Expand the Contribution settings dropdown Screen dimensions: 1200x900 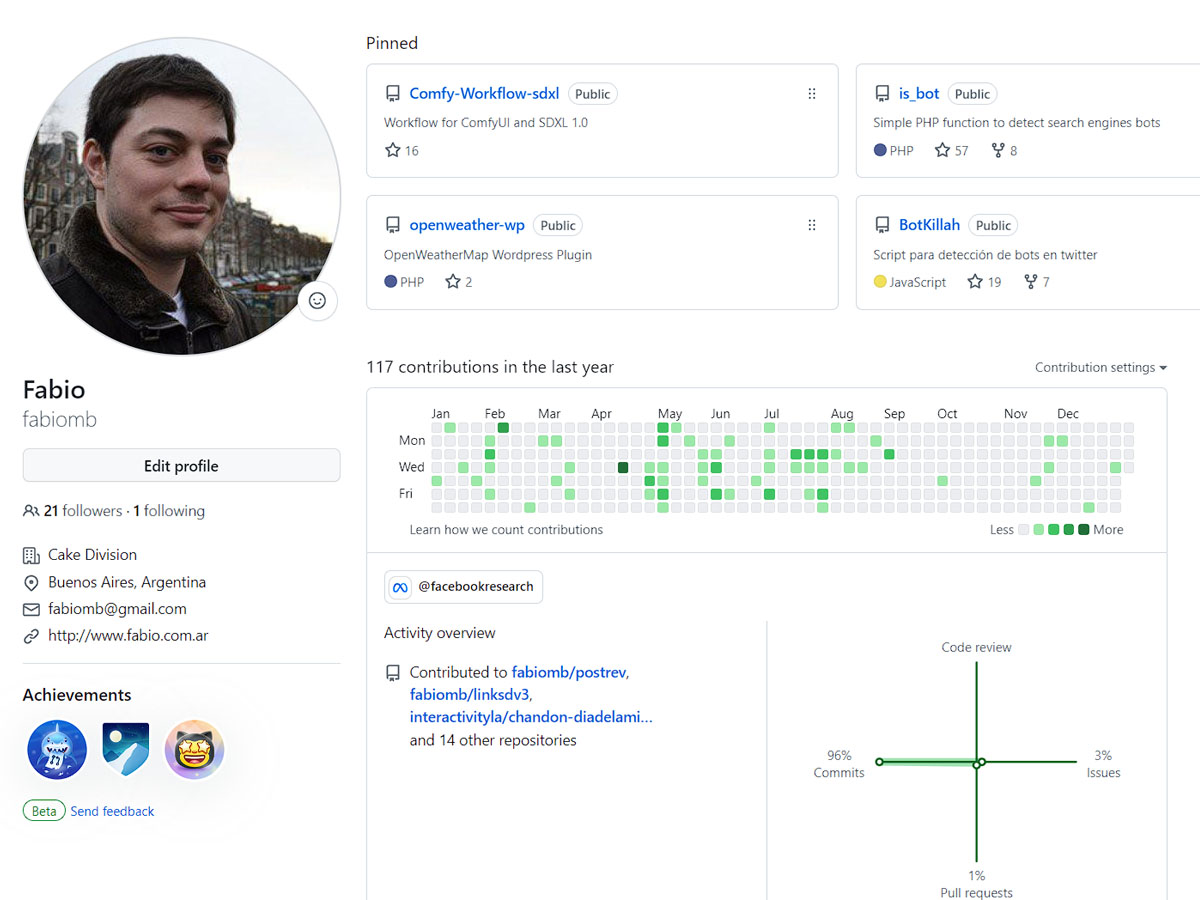click(1101, 367)
